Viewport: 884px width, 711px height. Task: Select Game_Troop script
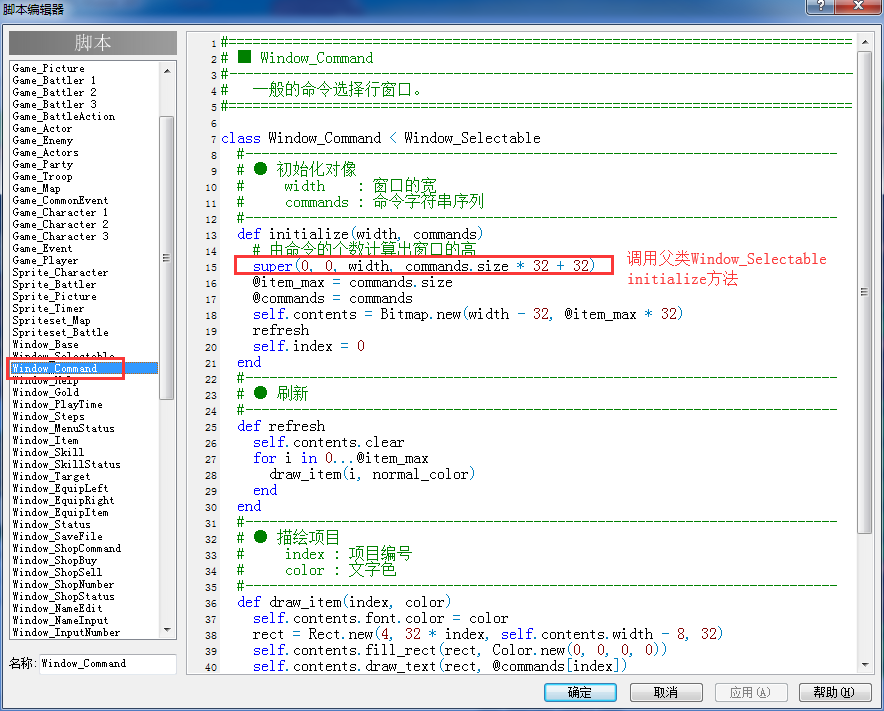42,176
